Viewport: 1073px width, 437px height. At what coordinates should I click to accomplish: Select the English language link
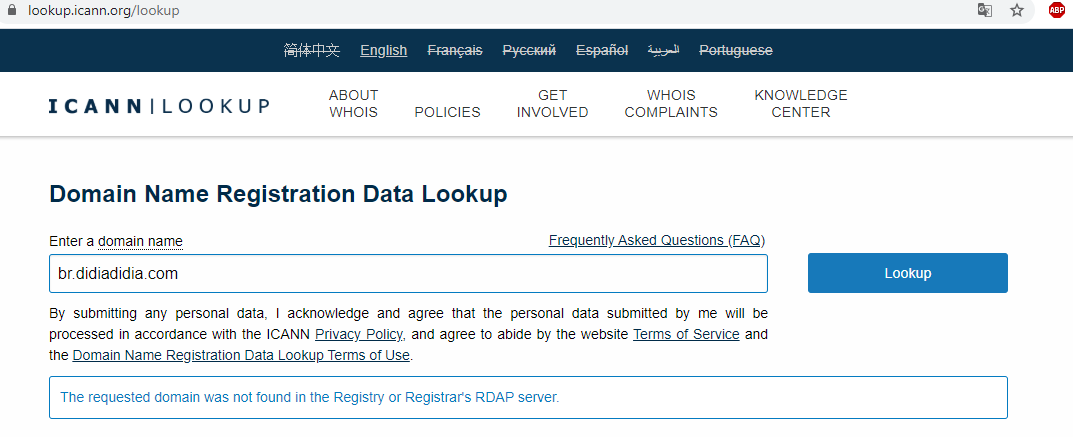pyautogui.click(x=384, y=51)
